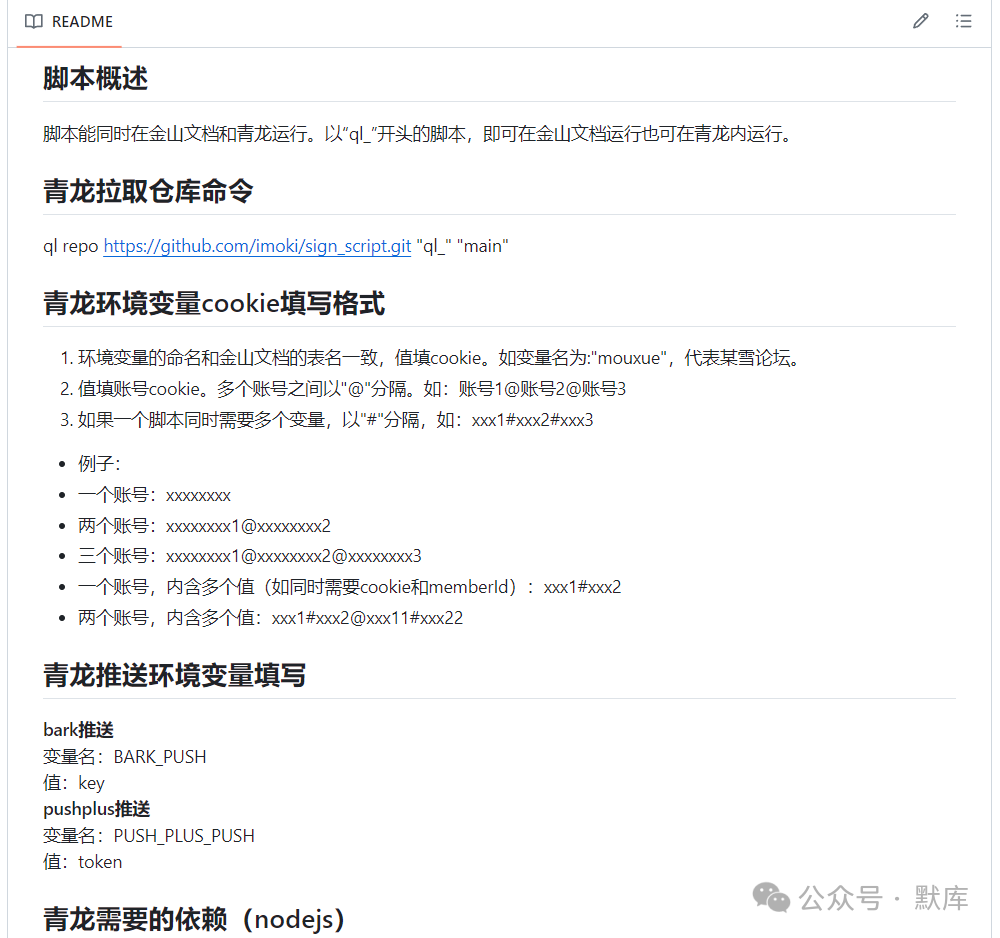Click the bold text pushplus推送
Image resolution: width=1000 pixels, height=938 pixels.
point(96,810)
